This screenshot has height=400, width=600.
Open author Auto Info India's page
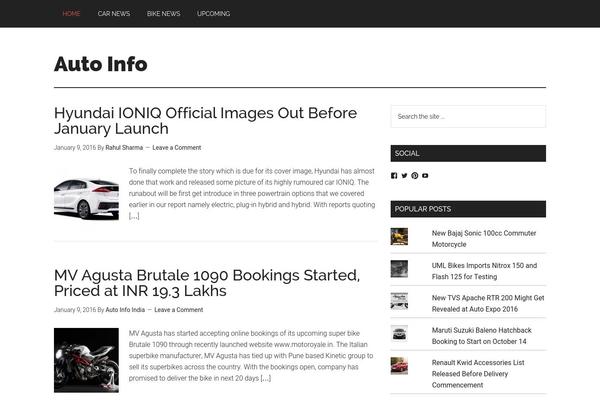coord(125,310)
